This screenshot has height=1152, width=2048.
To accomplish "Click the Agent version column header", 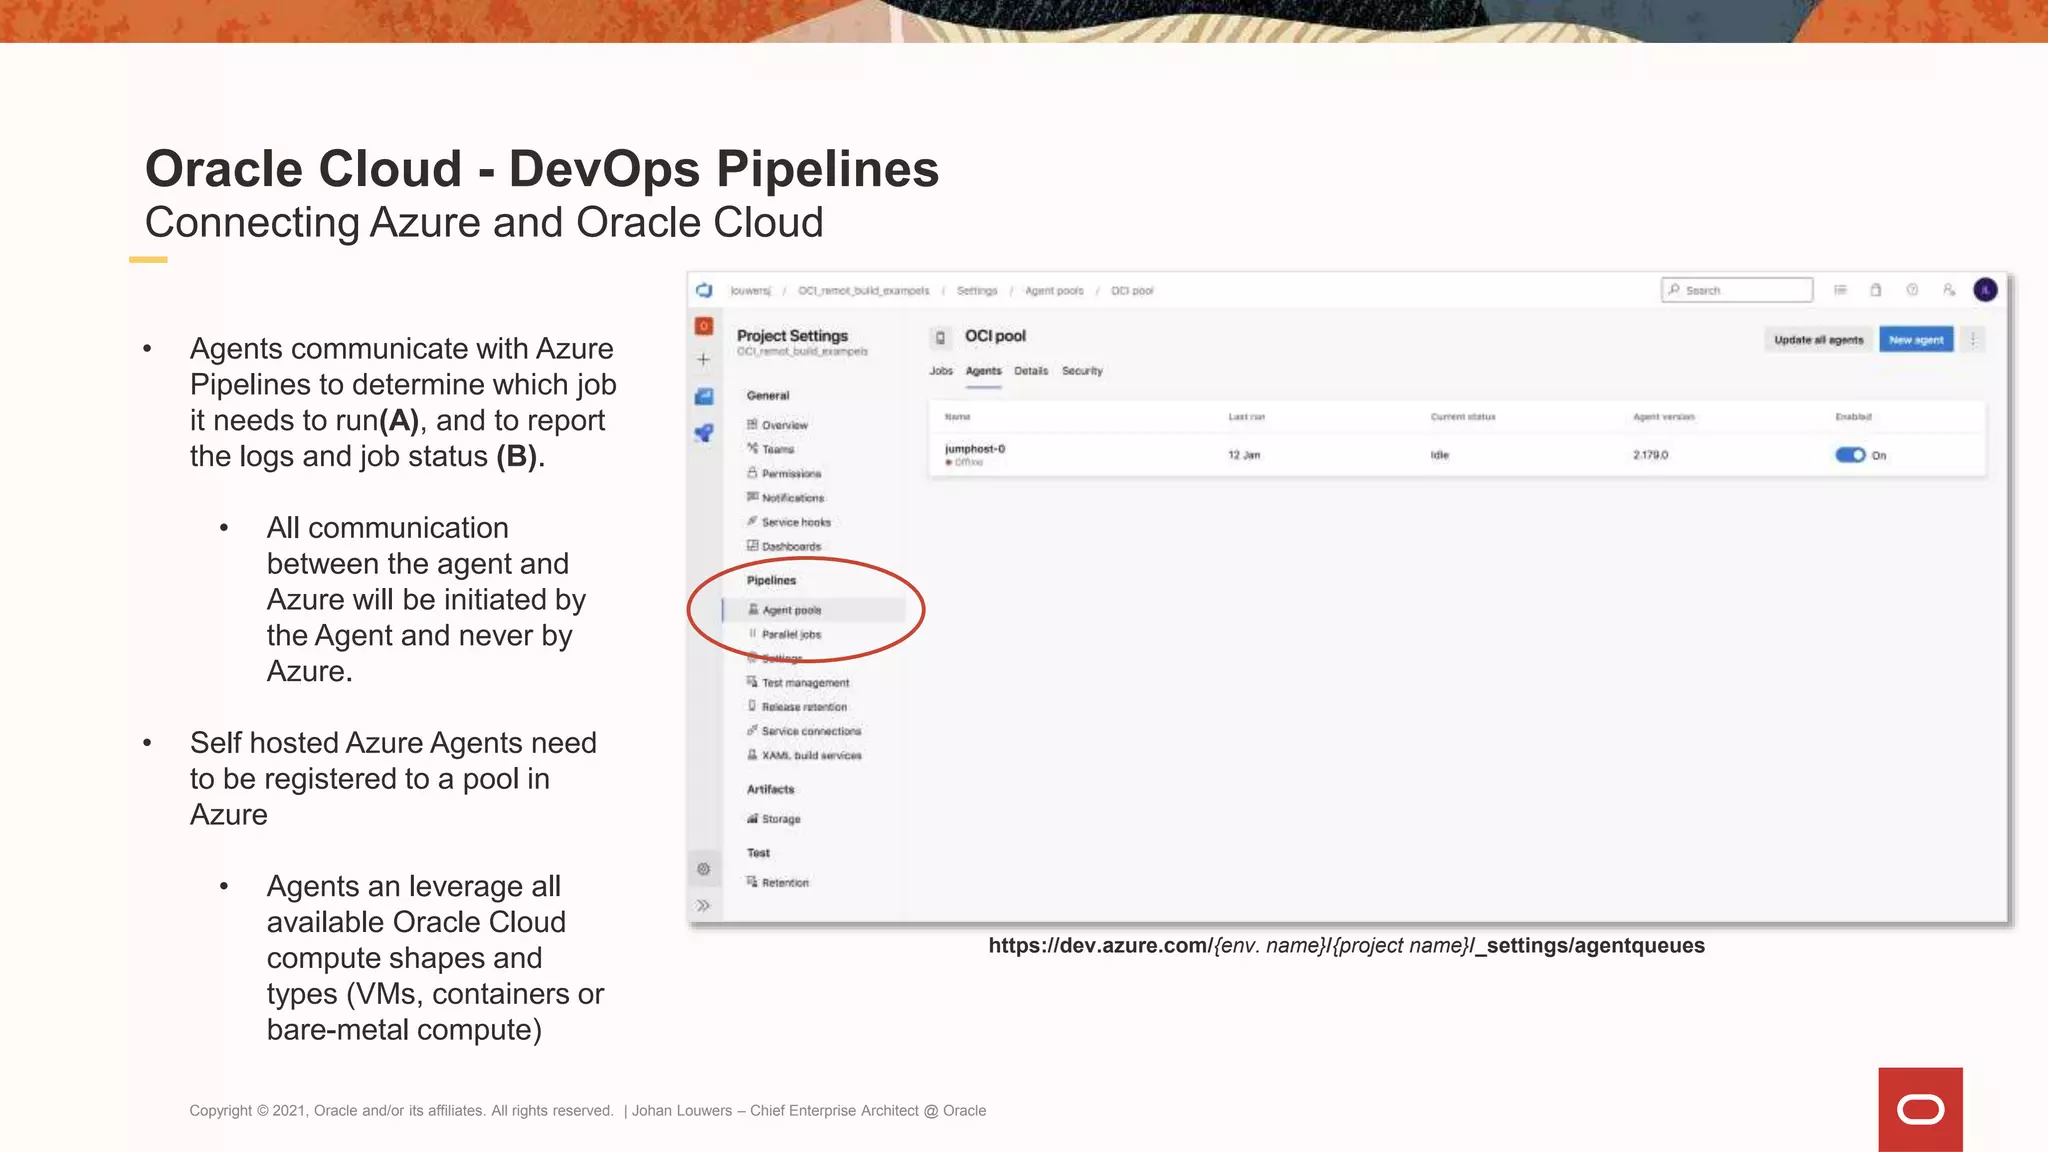I will [1664, 417].
